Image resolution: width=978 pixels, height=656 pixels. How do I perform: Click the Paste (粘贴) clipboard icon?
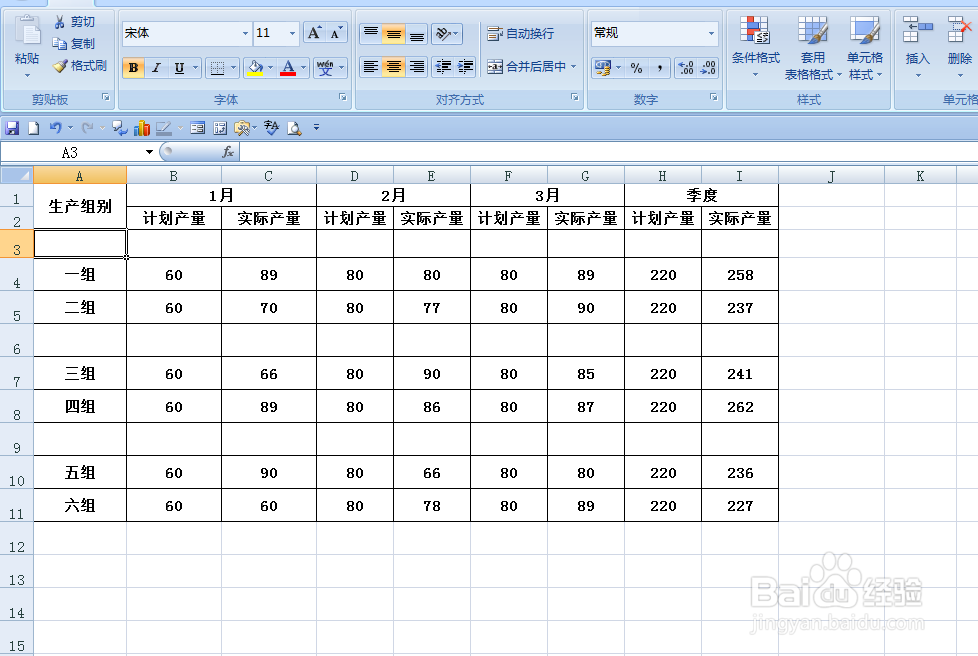tap(27, 31)
